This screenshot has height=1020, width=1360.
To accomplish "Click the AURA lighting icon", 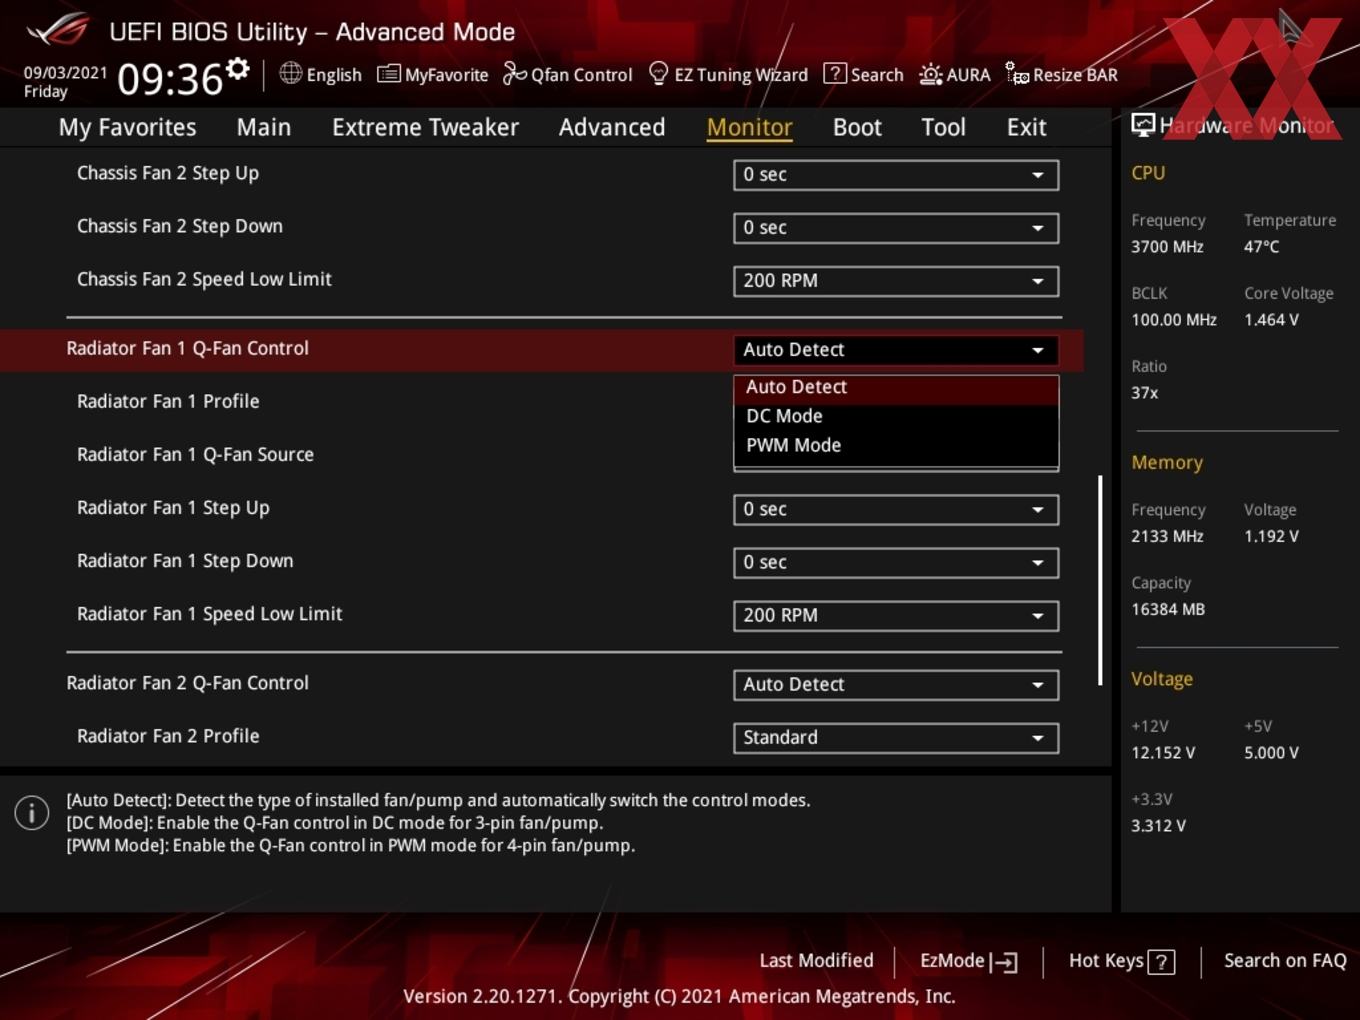I will click(x=930, y=74).
